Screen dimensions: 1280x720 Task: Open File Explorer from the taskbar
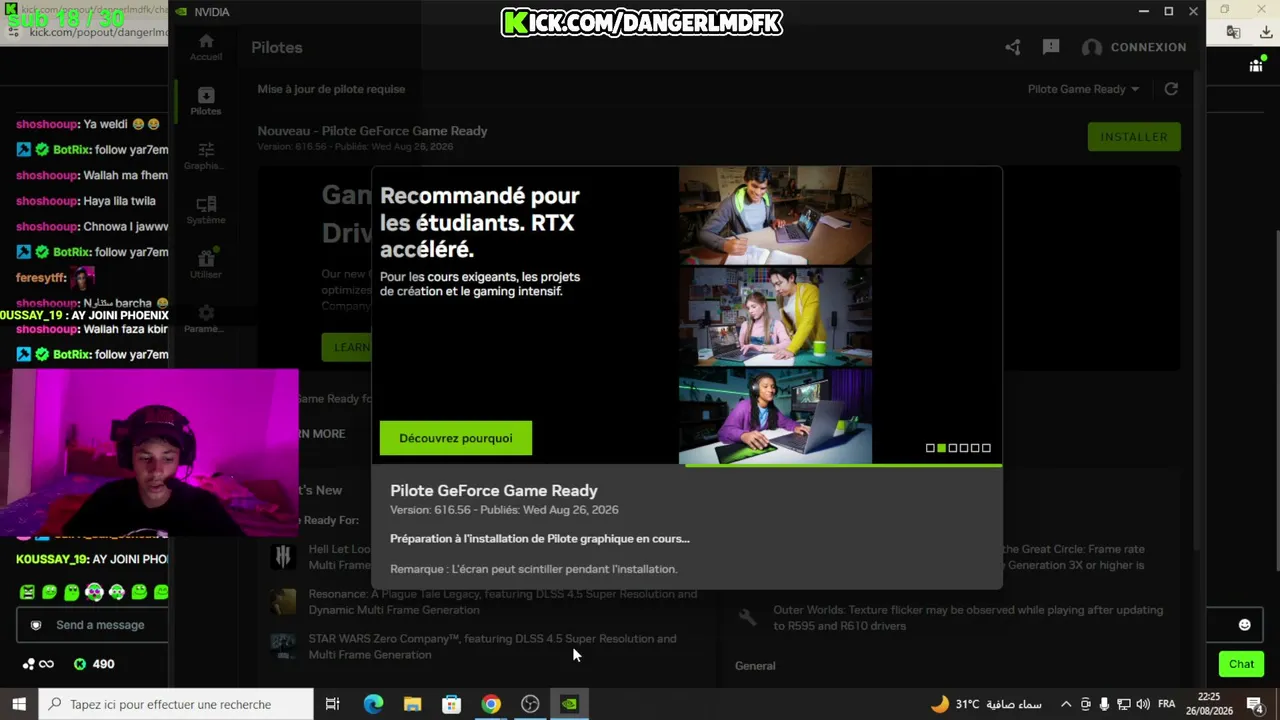click(x=412, y=704)
